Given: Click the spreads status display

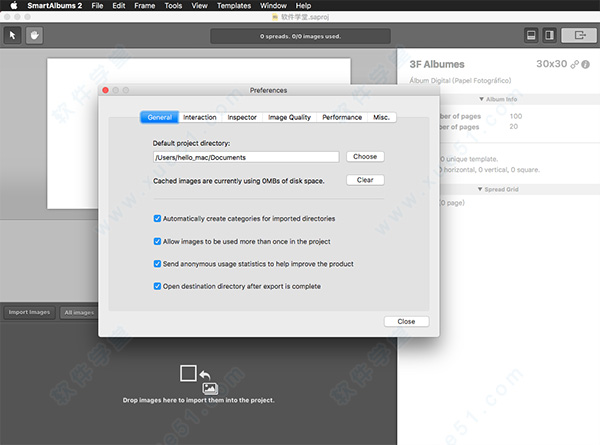Looking at the screenshot, I should 300,36.
